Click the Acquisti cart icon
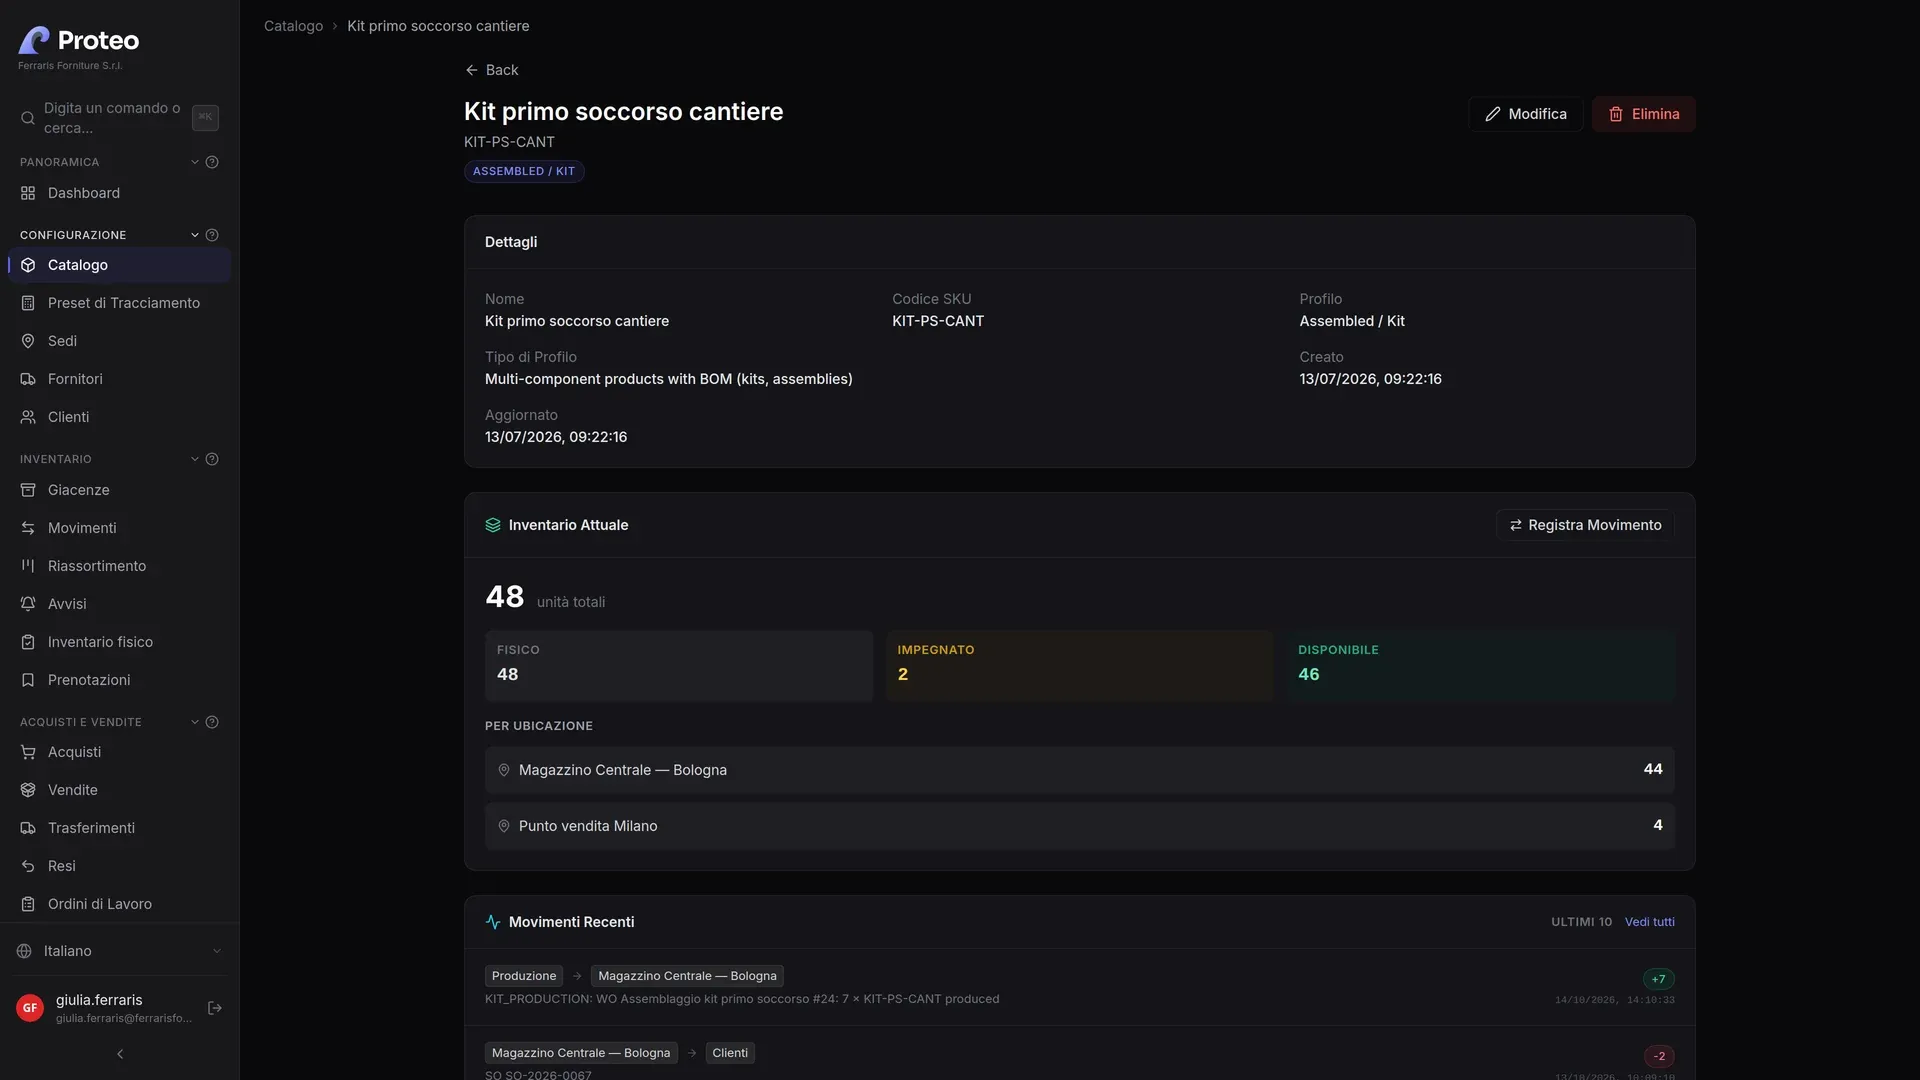Screen dimensions: 1920x1080 point(28,752)
